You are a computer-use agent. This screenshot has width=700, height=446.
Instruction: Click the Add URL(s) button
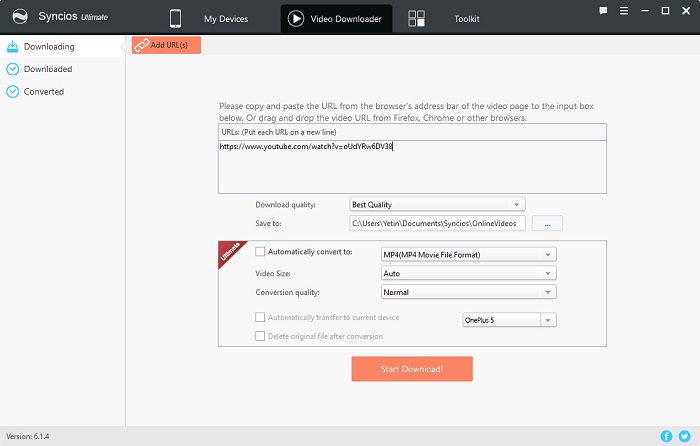pyautogui.click(x=166, y=45)
